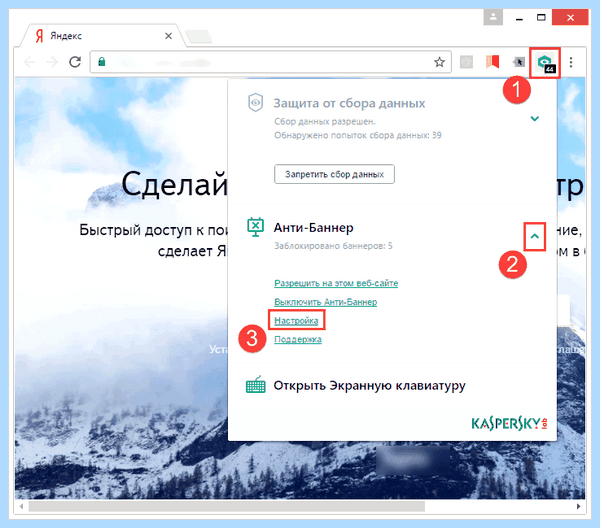Maximize the browser window

point(541,18)
